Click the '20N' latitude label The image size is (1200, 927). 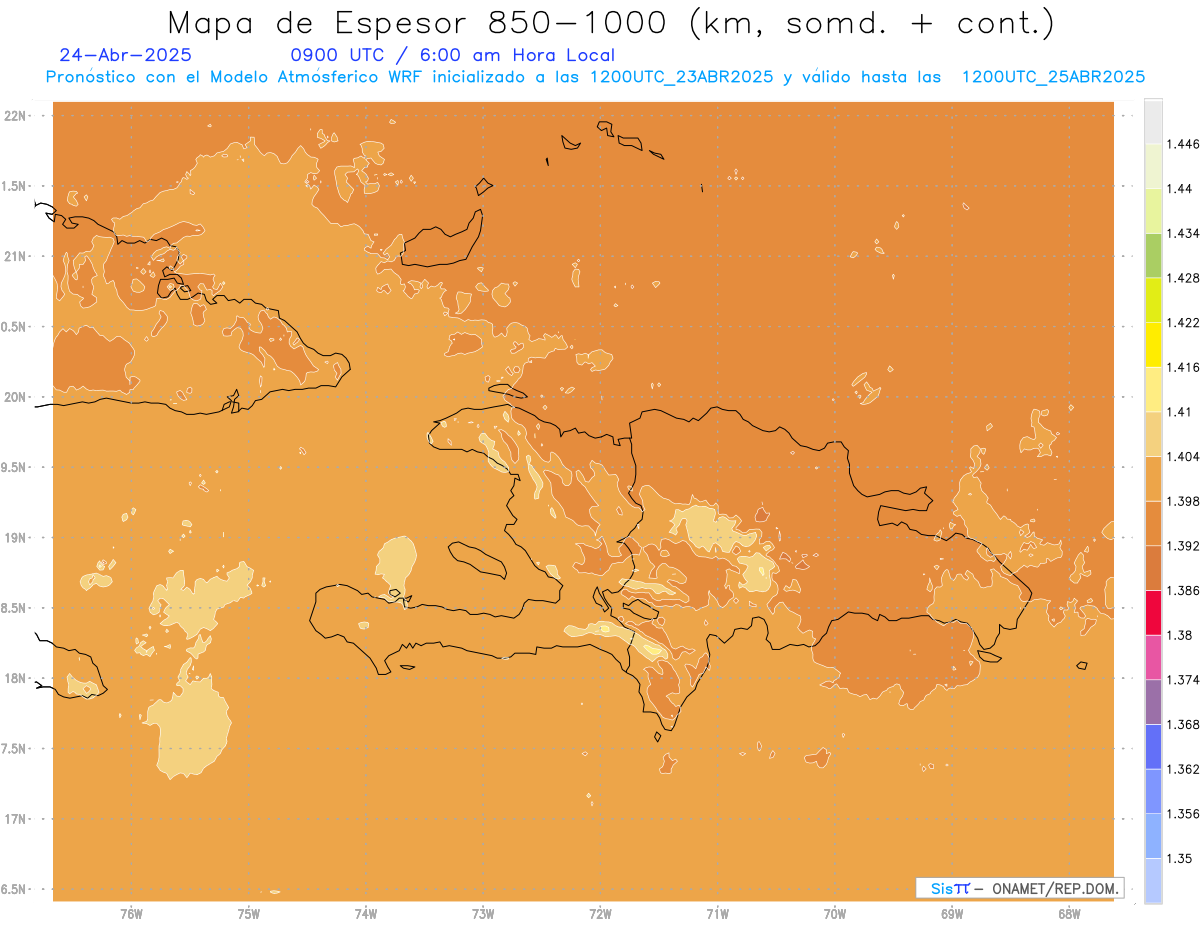pos(17,397)
